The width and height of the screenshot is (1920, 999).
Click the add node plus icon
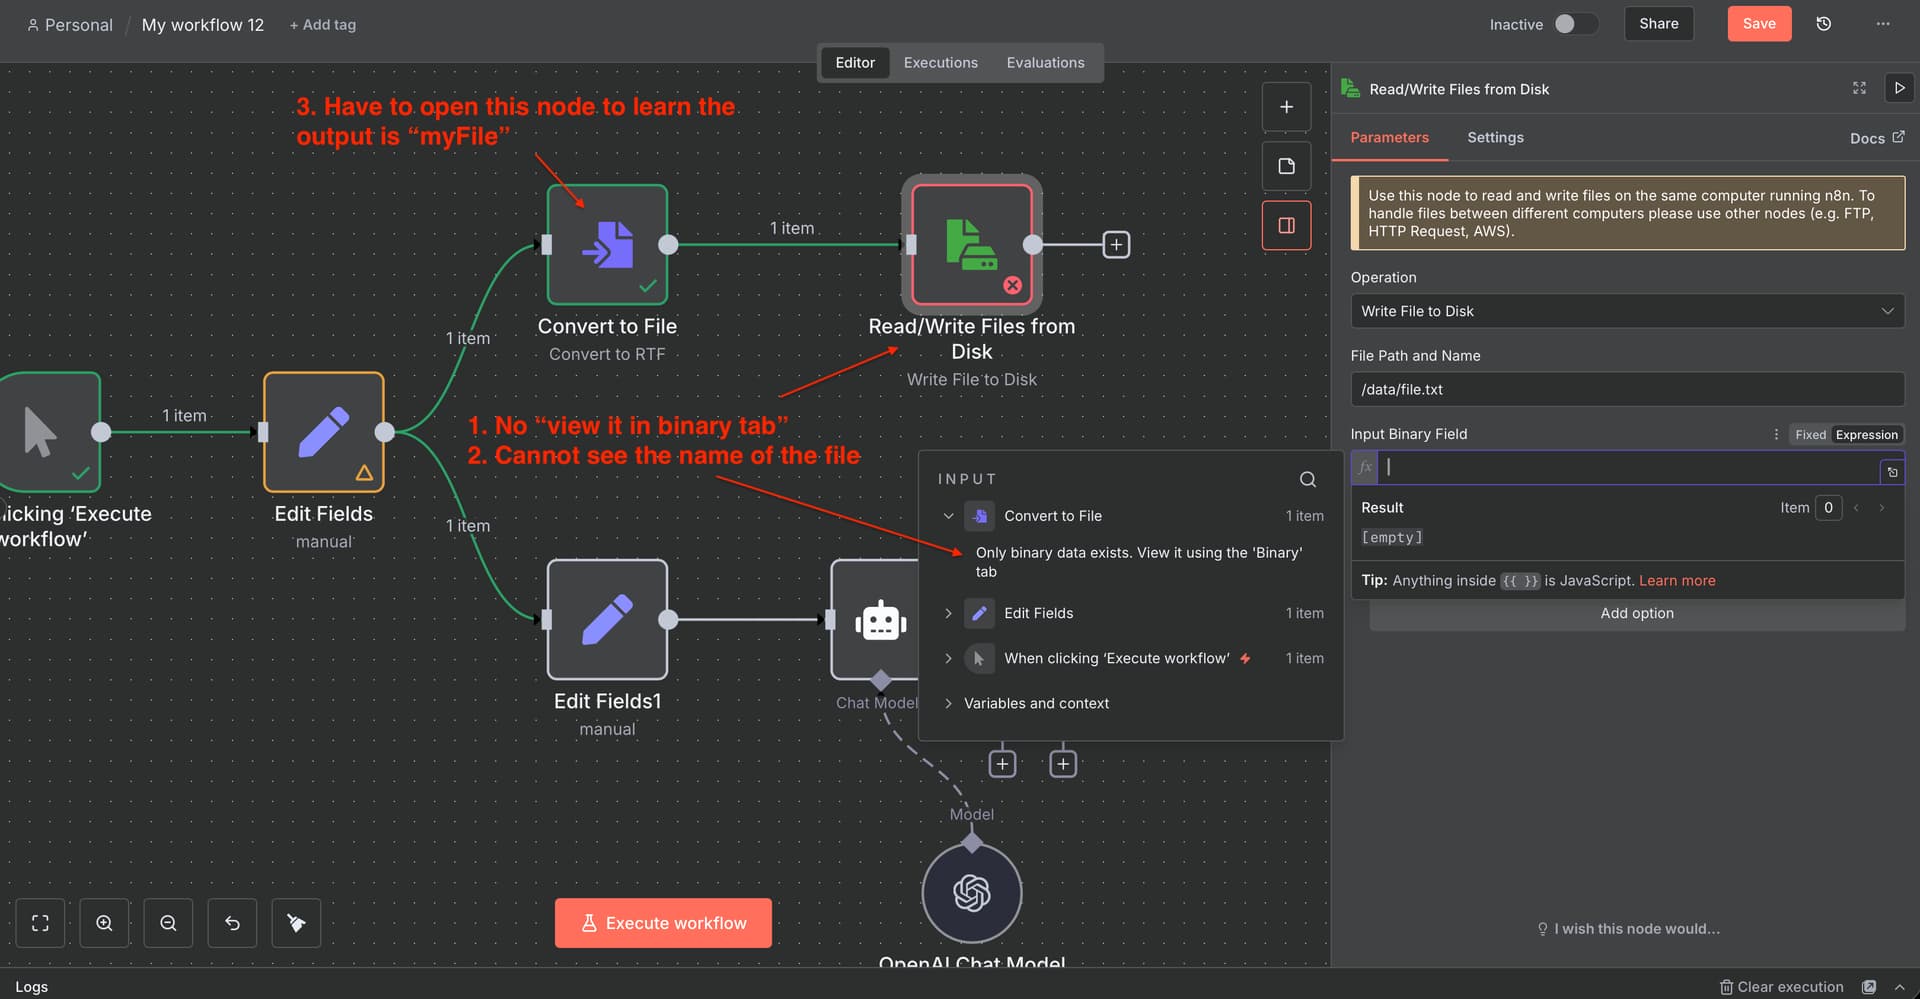click(x=1286, y=107)
